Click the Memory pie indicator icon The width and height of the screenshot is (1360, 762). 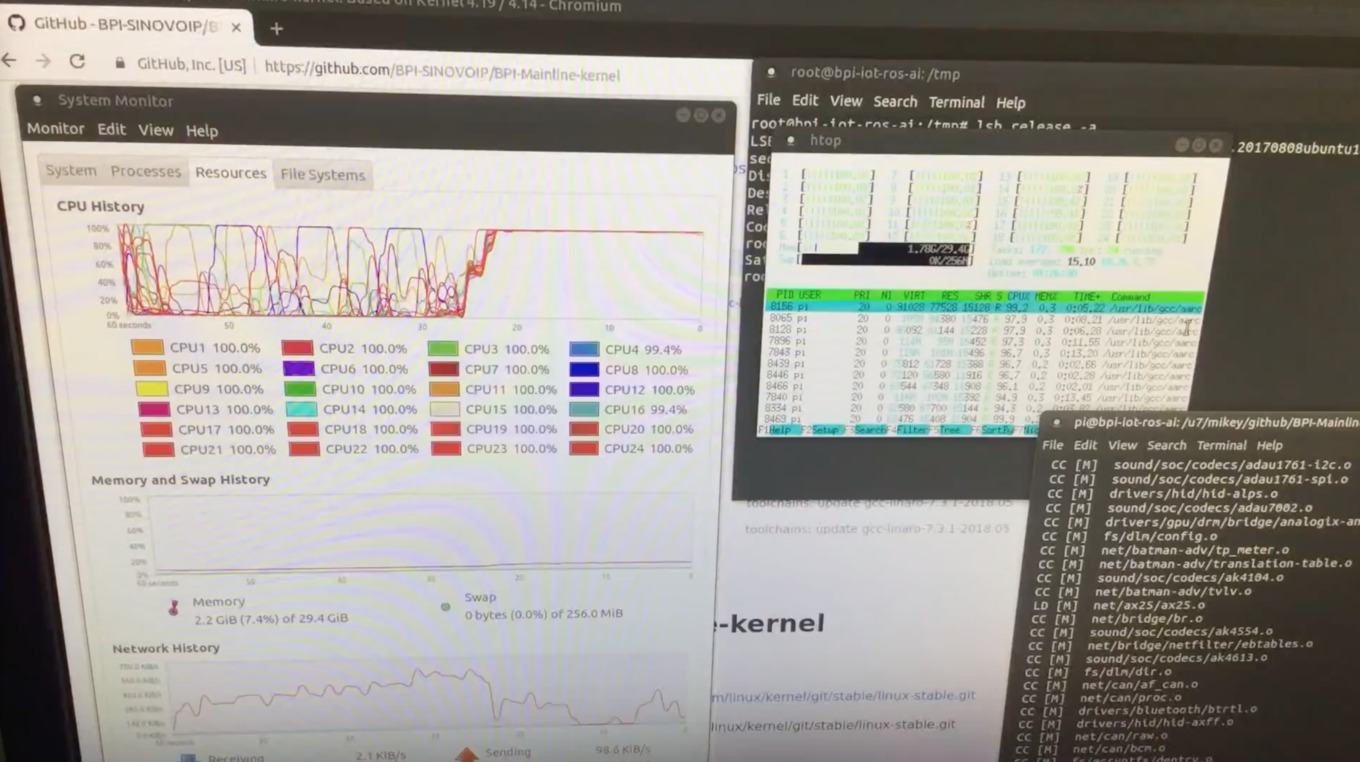[x=174, y=607]
